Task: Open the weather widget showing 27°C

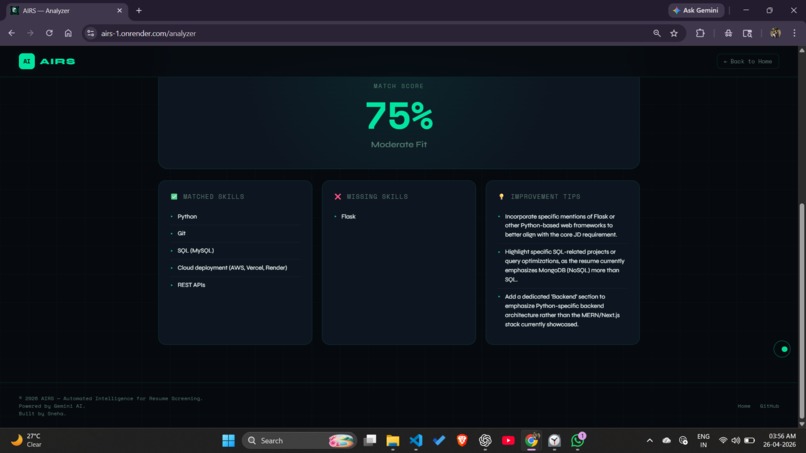Action: [x=27, y=440]
